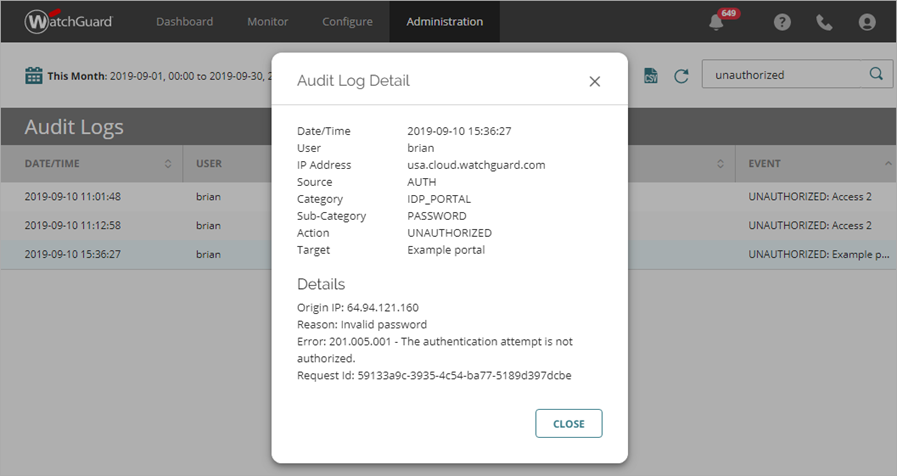This screenshot has width=898, height=476.
Task: Refresh the audit logs list
Action: point(681,76)
